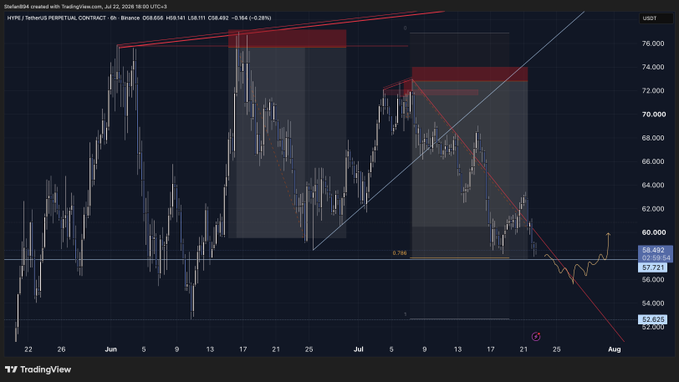The height and width of the screenshot is (382, 679).
Task: Click the 54.000 price axis label
Action: point(653,303)
